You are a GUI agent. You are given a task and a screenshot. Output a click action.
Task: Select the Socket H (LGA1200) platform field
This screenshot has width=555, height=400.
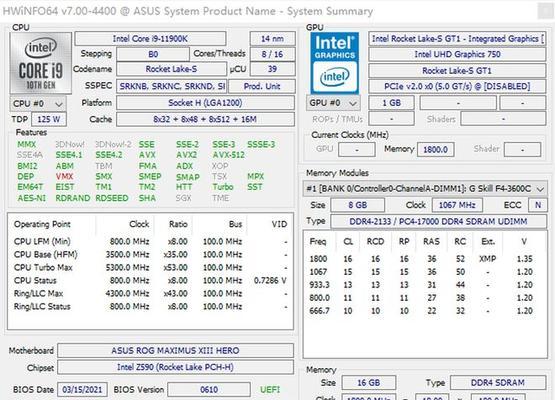pos(205,103)
